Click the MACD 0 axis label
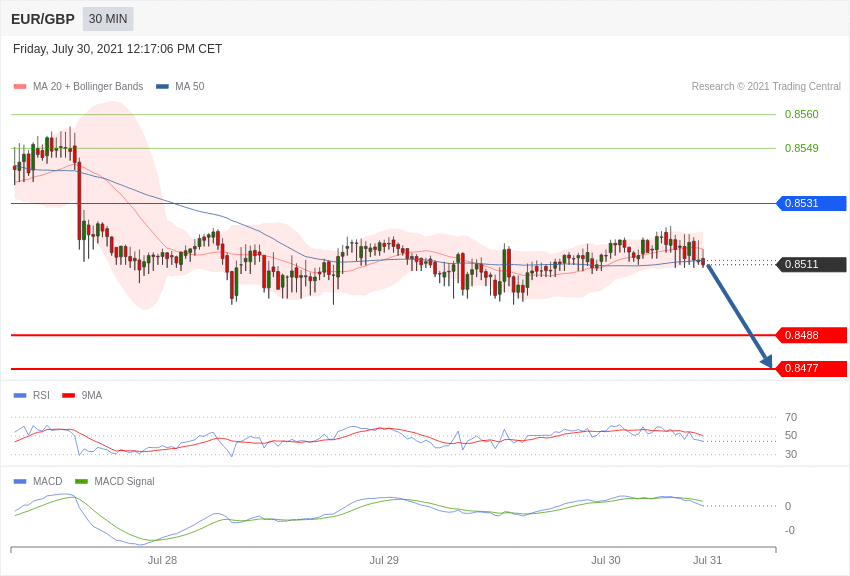 pyautogui.click(x=788, y=506)
